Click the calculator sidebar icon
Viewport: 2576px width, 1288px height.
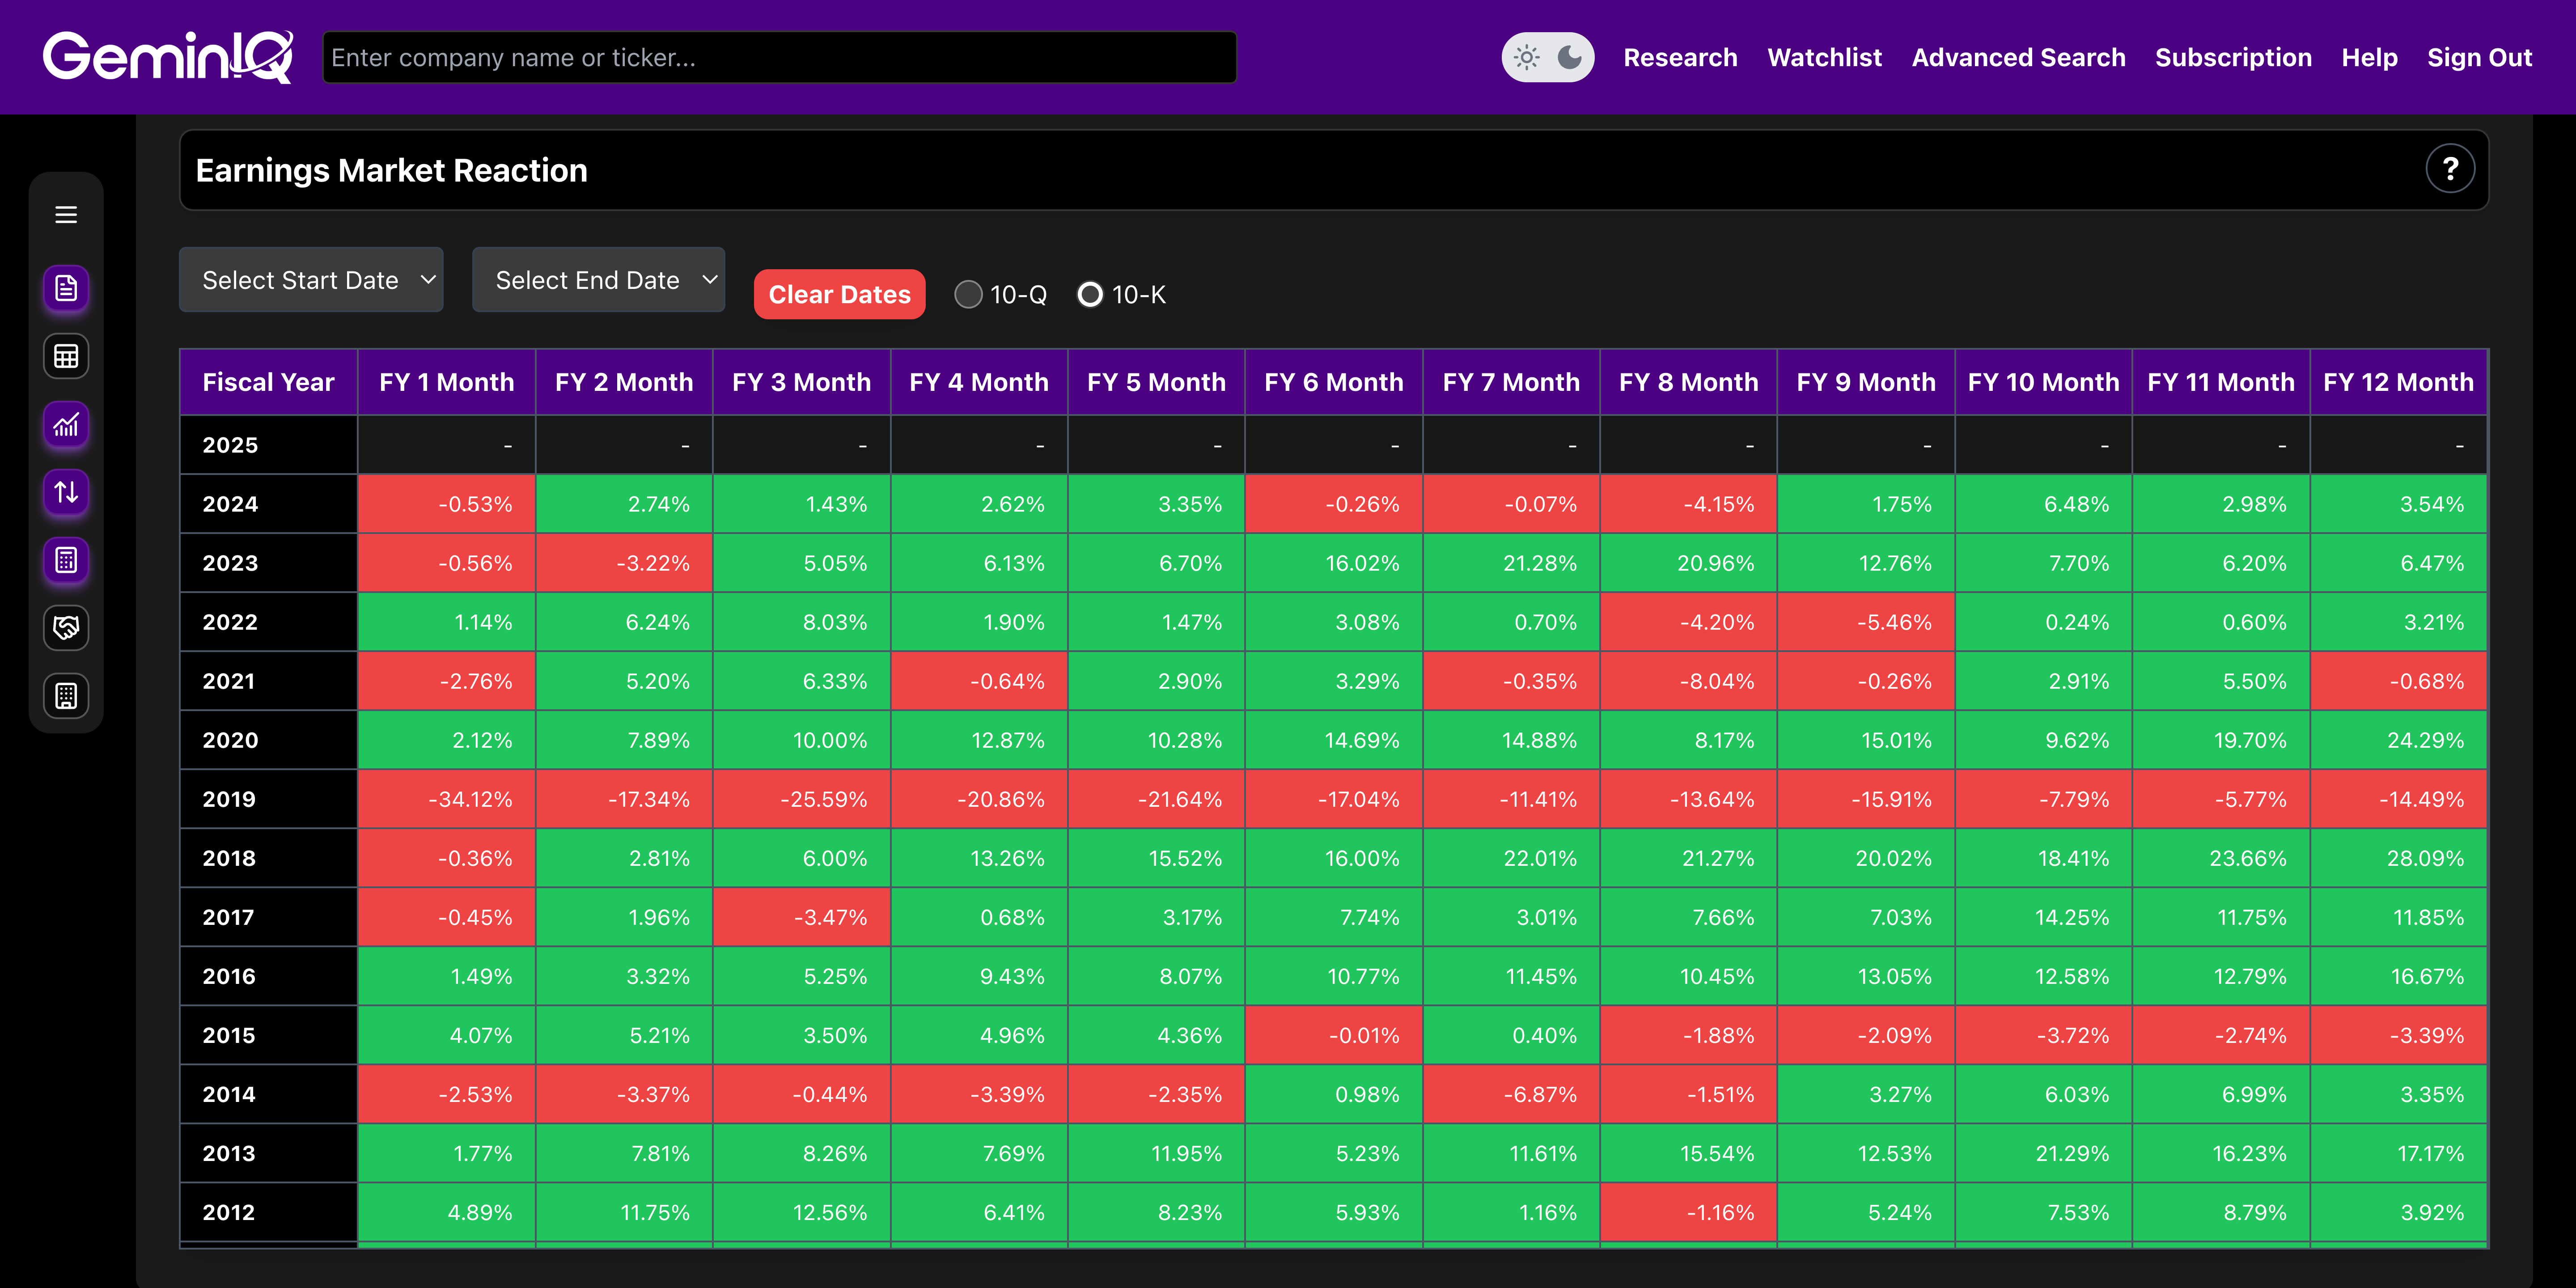[66, 560]
